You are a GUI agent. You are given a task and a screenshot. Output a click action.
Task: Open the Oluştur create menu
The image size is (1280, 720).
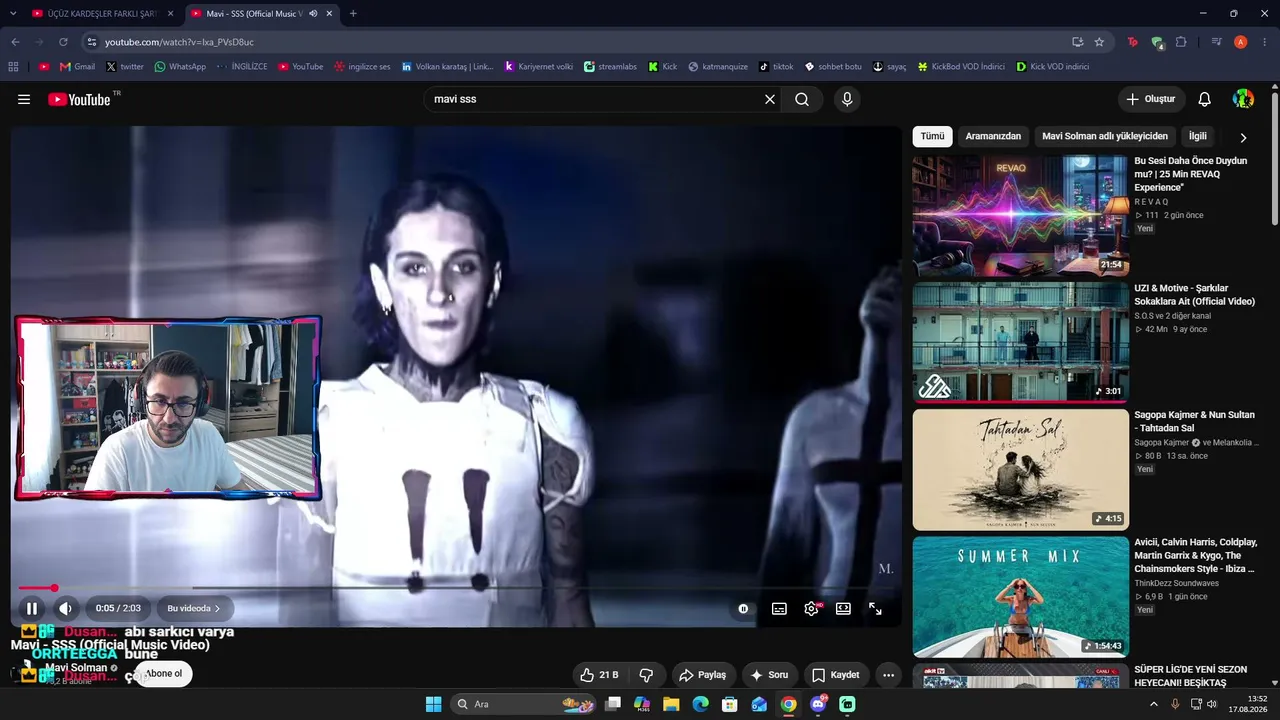1151,100
